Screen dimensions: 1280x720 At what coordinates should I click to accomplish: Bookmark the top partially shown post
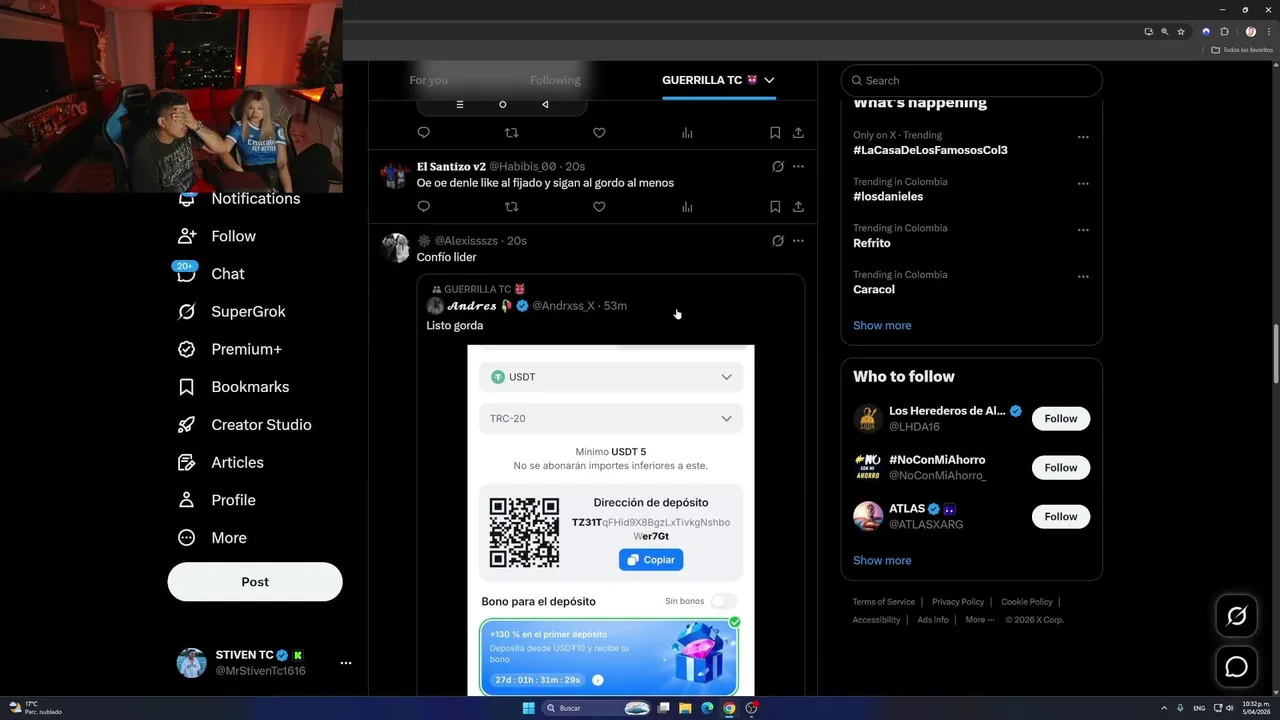tap(775, 133)
